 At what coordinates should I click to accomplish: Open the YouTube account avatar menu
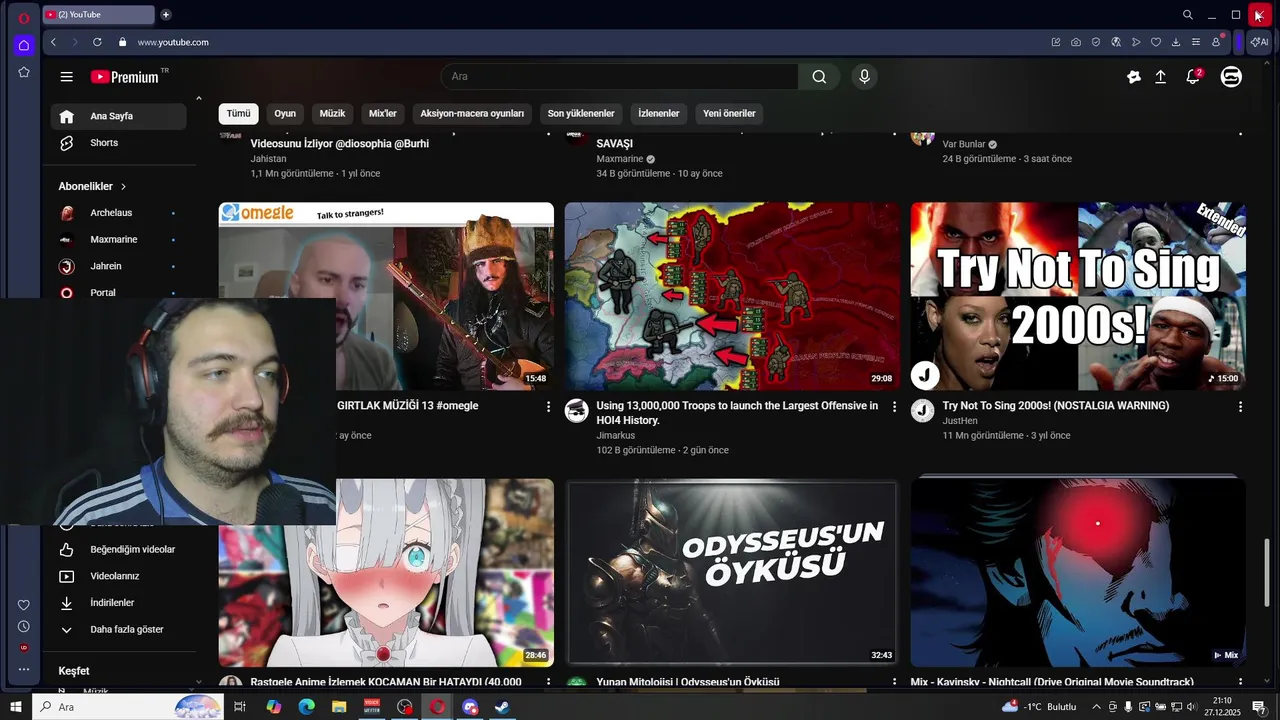(x=1231, y=77)
